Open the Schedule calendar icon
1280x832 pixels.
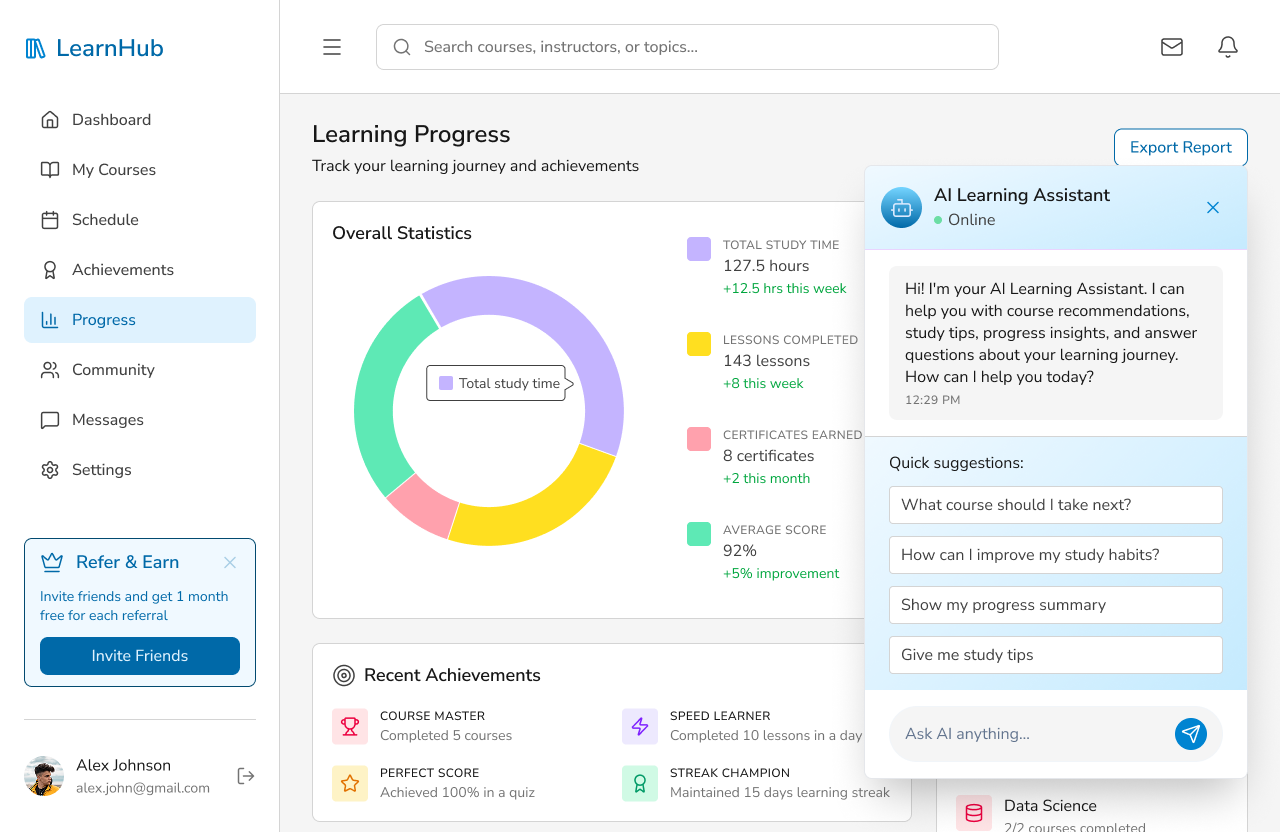tap(50, 219)
